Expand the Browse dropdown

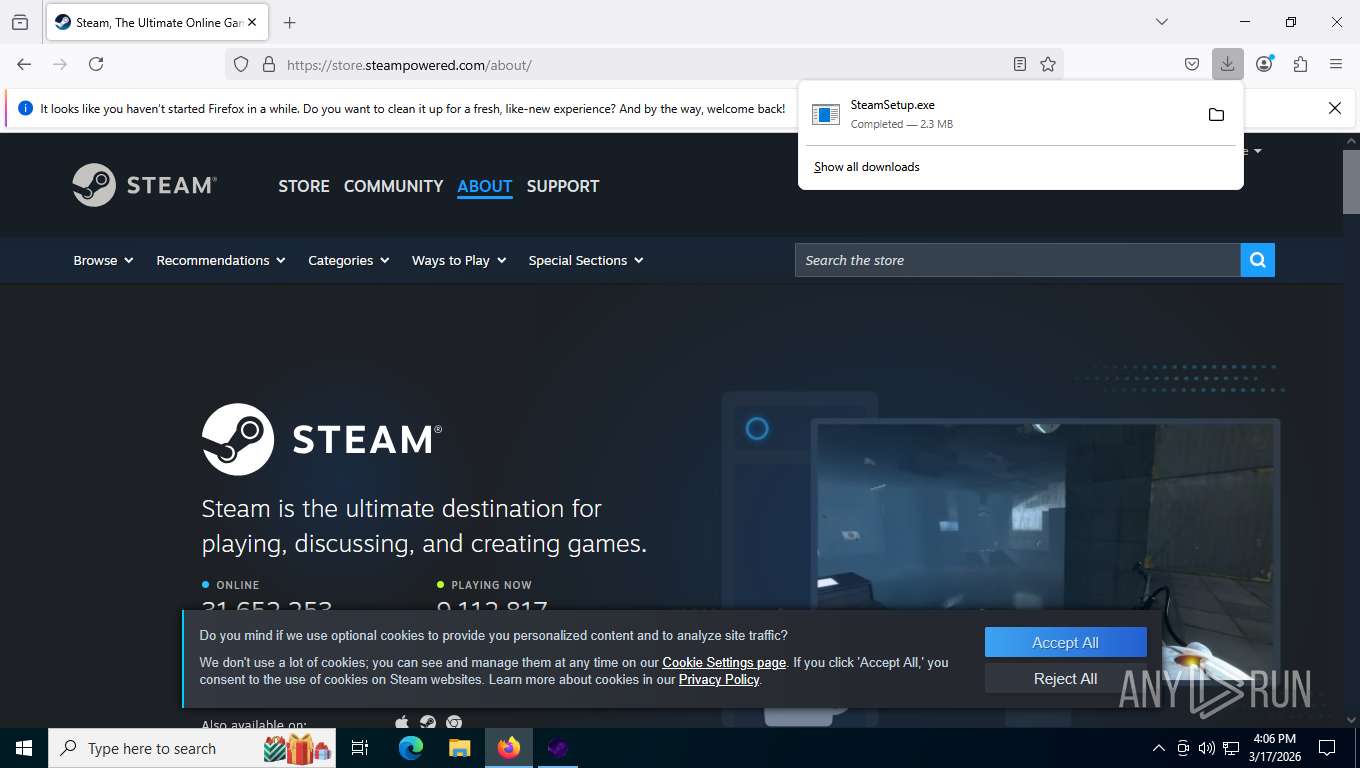click(x=103, y=260)
